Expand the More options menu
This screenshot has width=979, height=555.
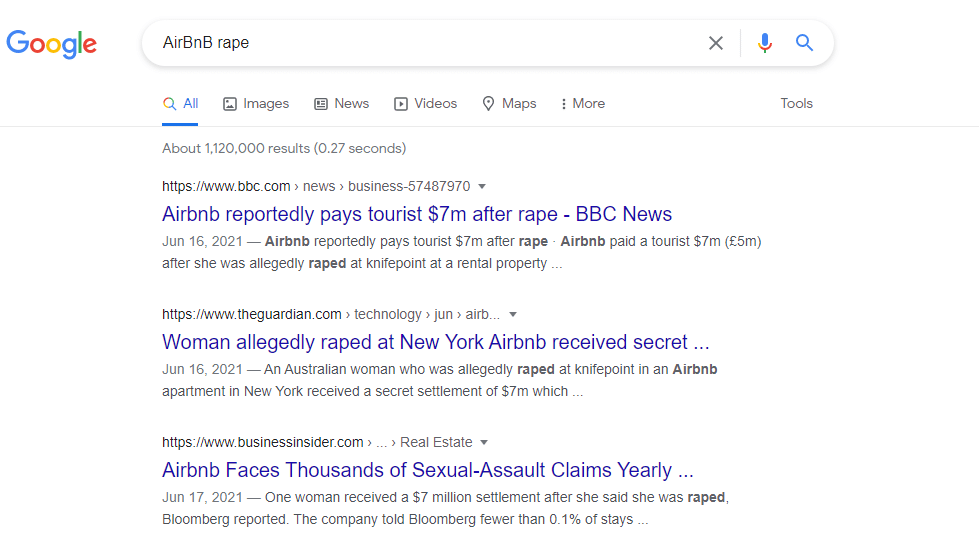[583, 104]
